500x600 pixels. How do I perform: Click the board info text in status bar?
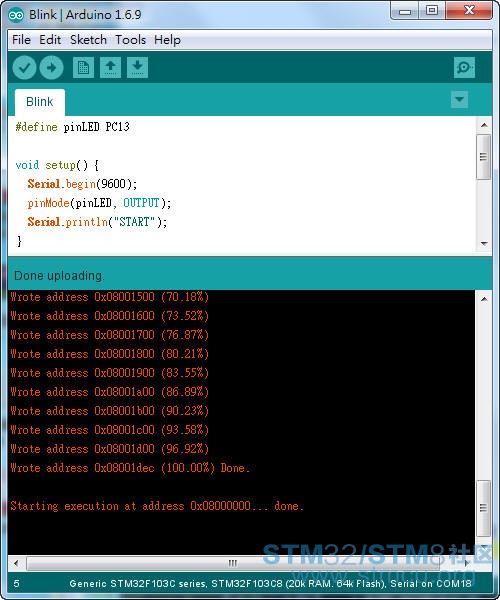(270, 584)
